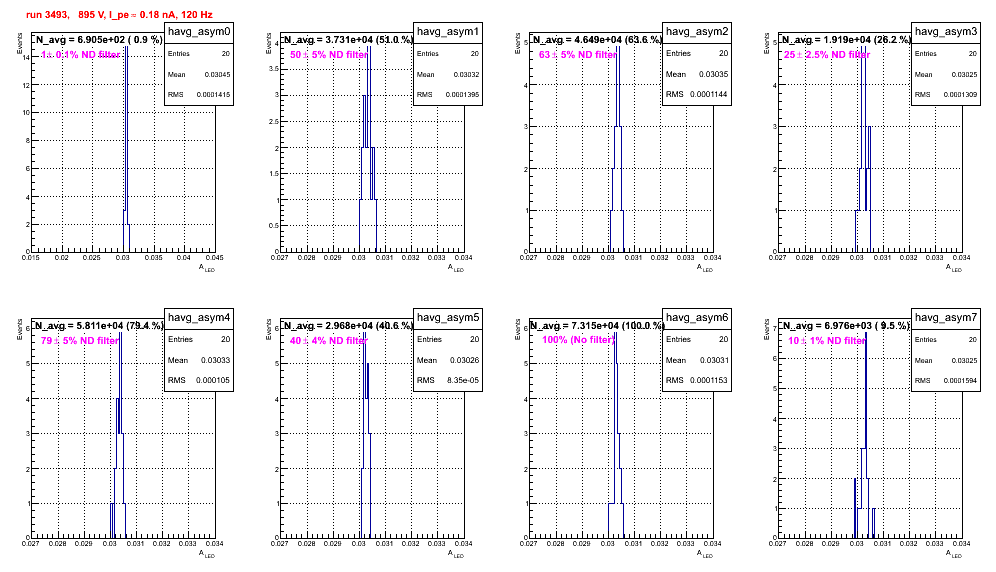The width and height of the screenshot is (996, 572).
Task: Click RMS 8.35e-05 in havg_asym5 stats
Action: click(x=448, y=380)
